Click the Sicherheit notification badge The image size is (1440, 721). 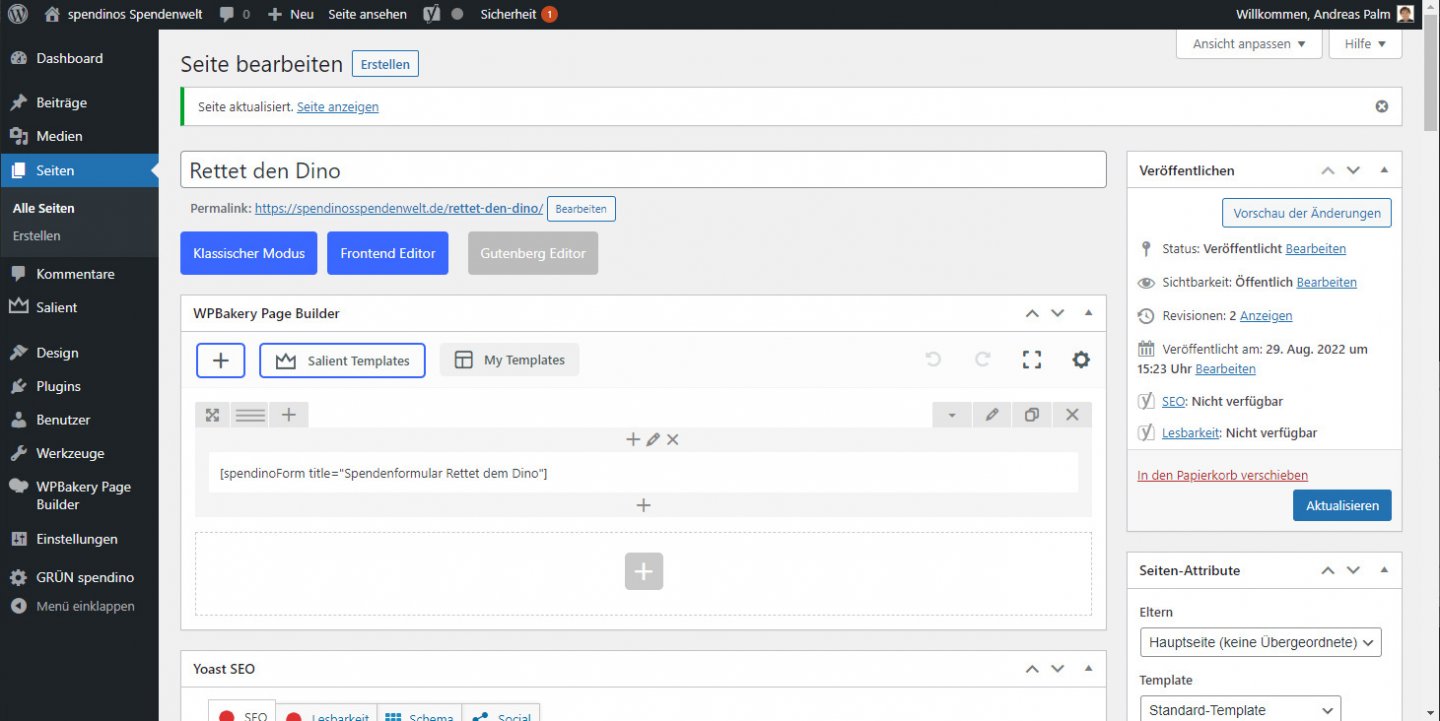pos(549,14)
